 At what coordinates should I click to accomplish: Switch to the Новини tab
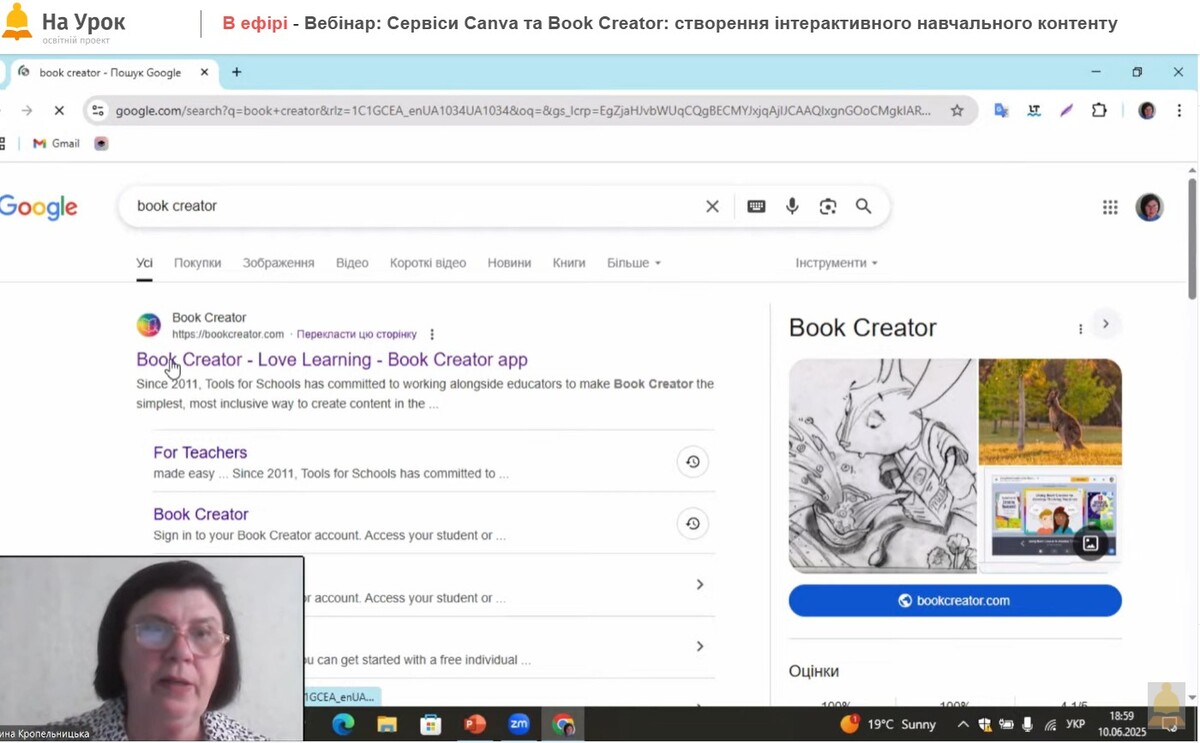coord(509,263)
